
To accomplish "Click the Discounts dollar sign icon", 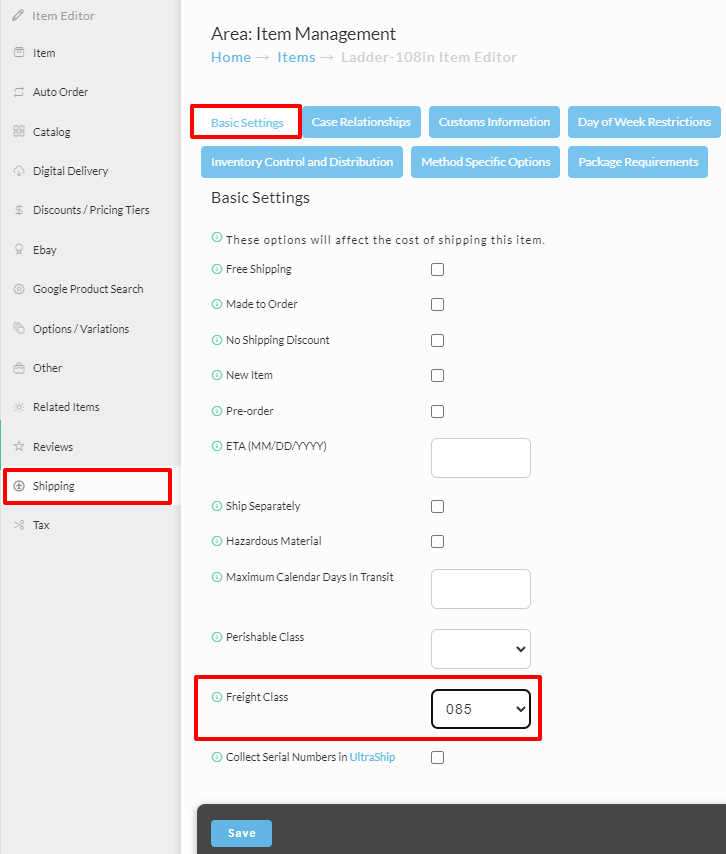I will click(19, 210).
